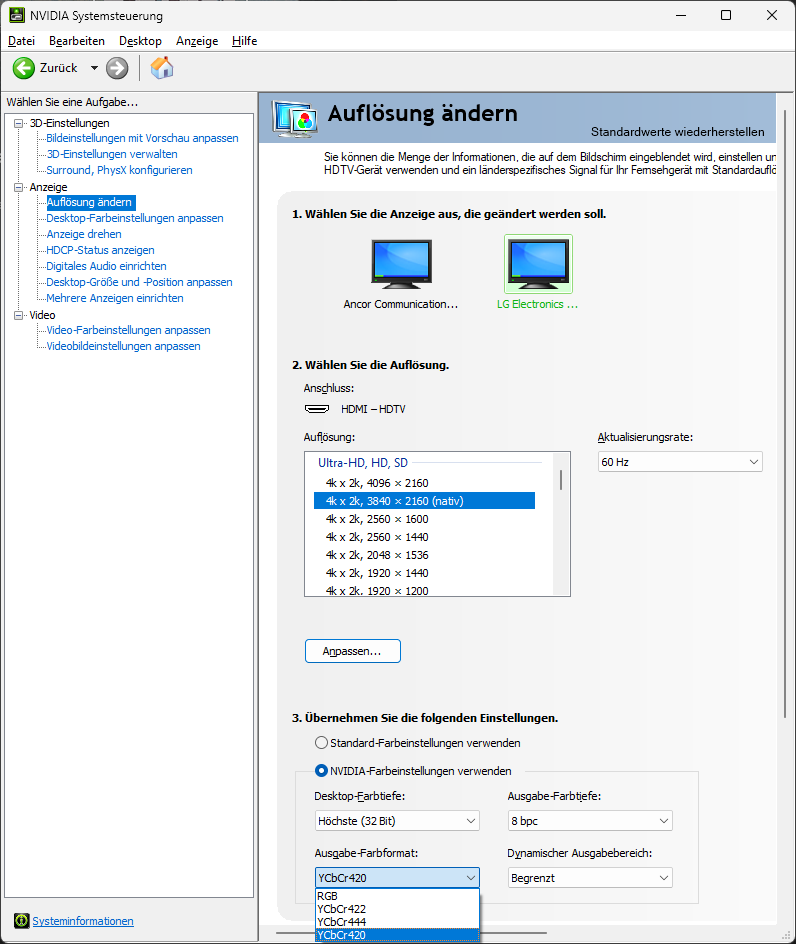
Task: Select resolution 2048 × 1536
Action: point(424,555)
